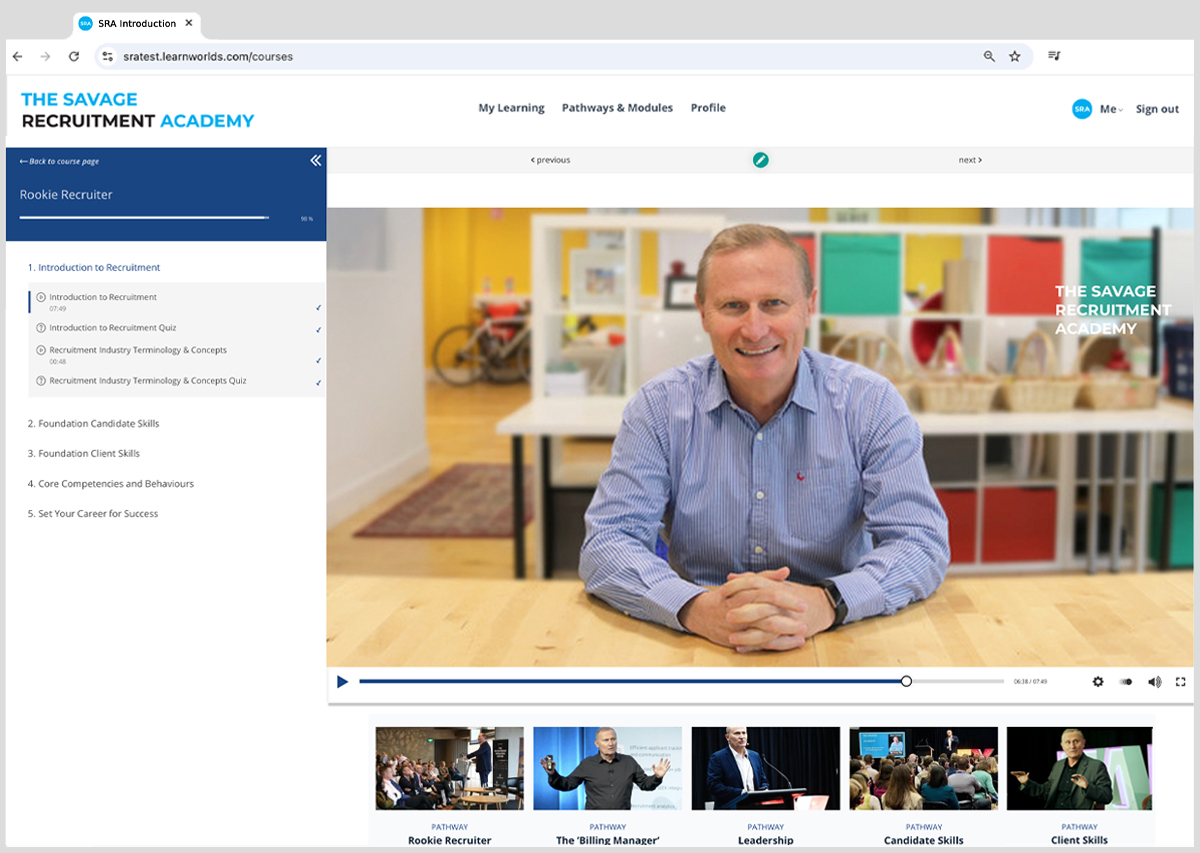Image resolution: width=1200 pixels, height=853 pixels.
Task: Click Back to course page link
Action: pos(59,161)
